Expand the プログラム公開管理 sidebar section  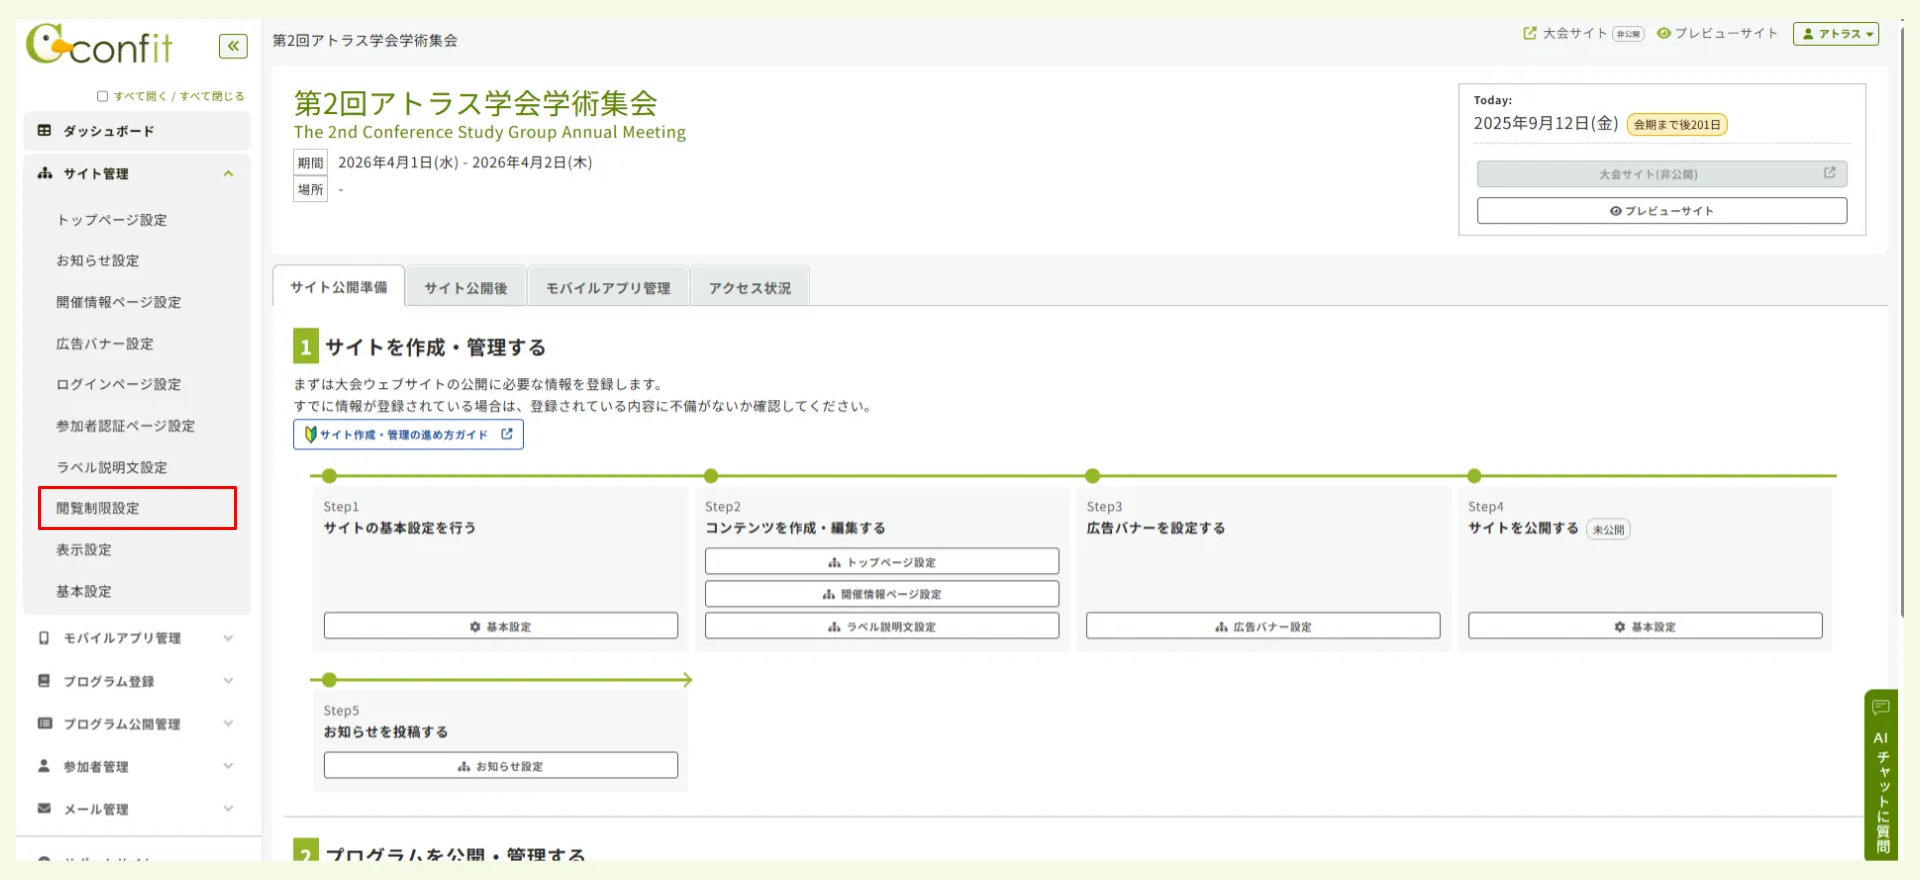point(137,724)
